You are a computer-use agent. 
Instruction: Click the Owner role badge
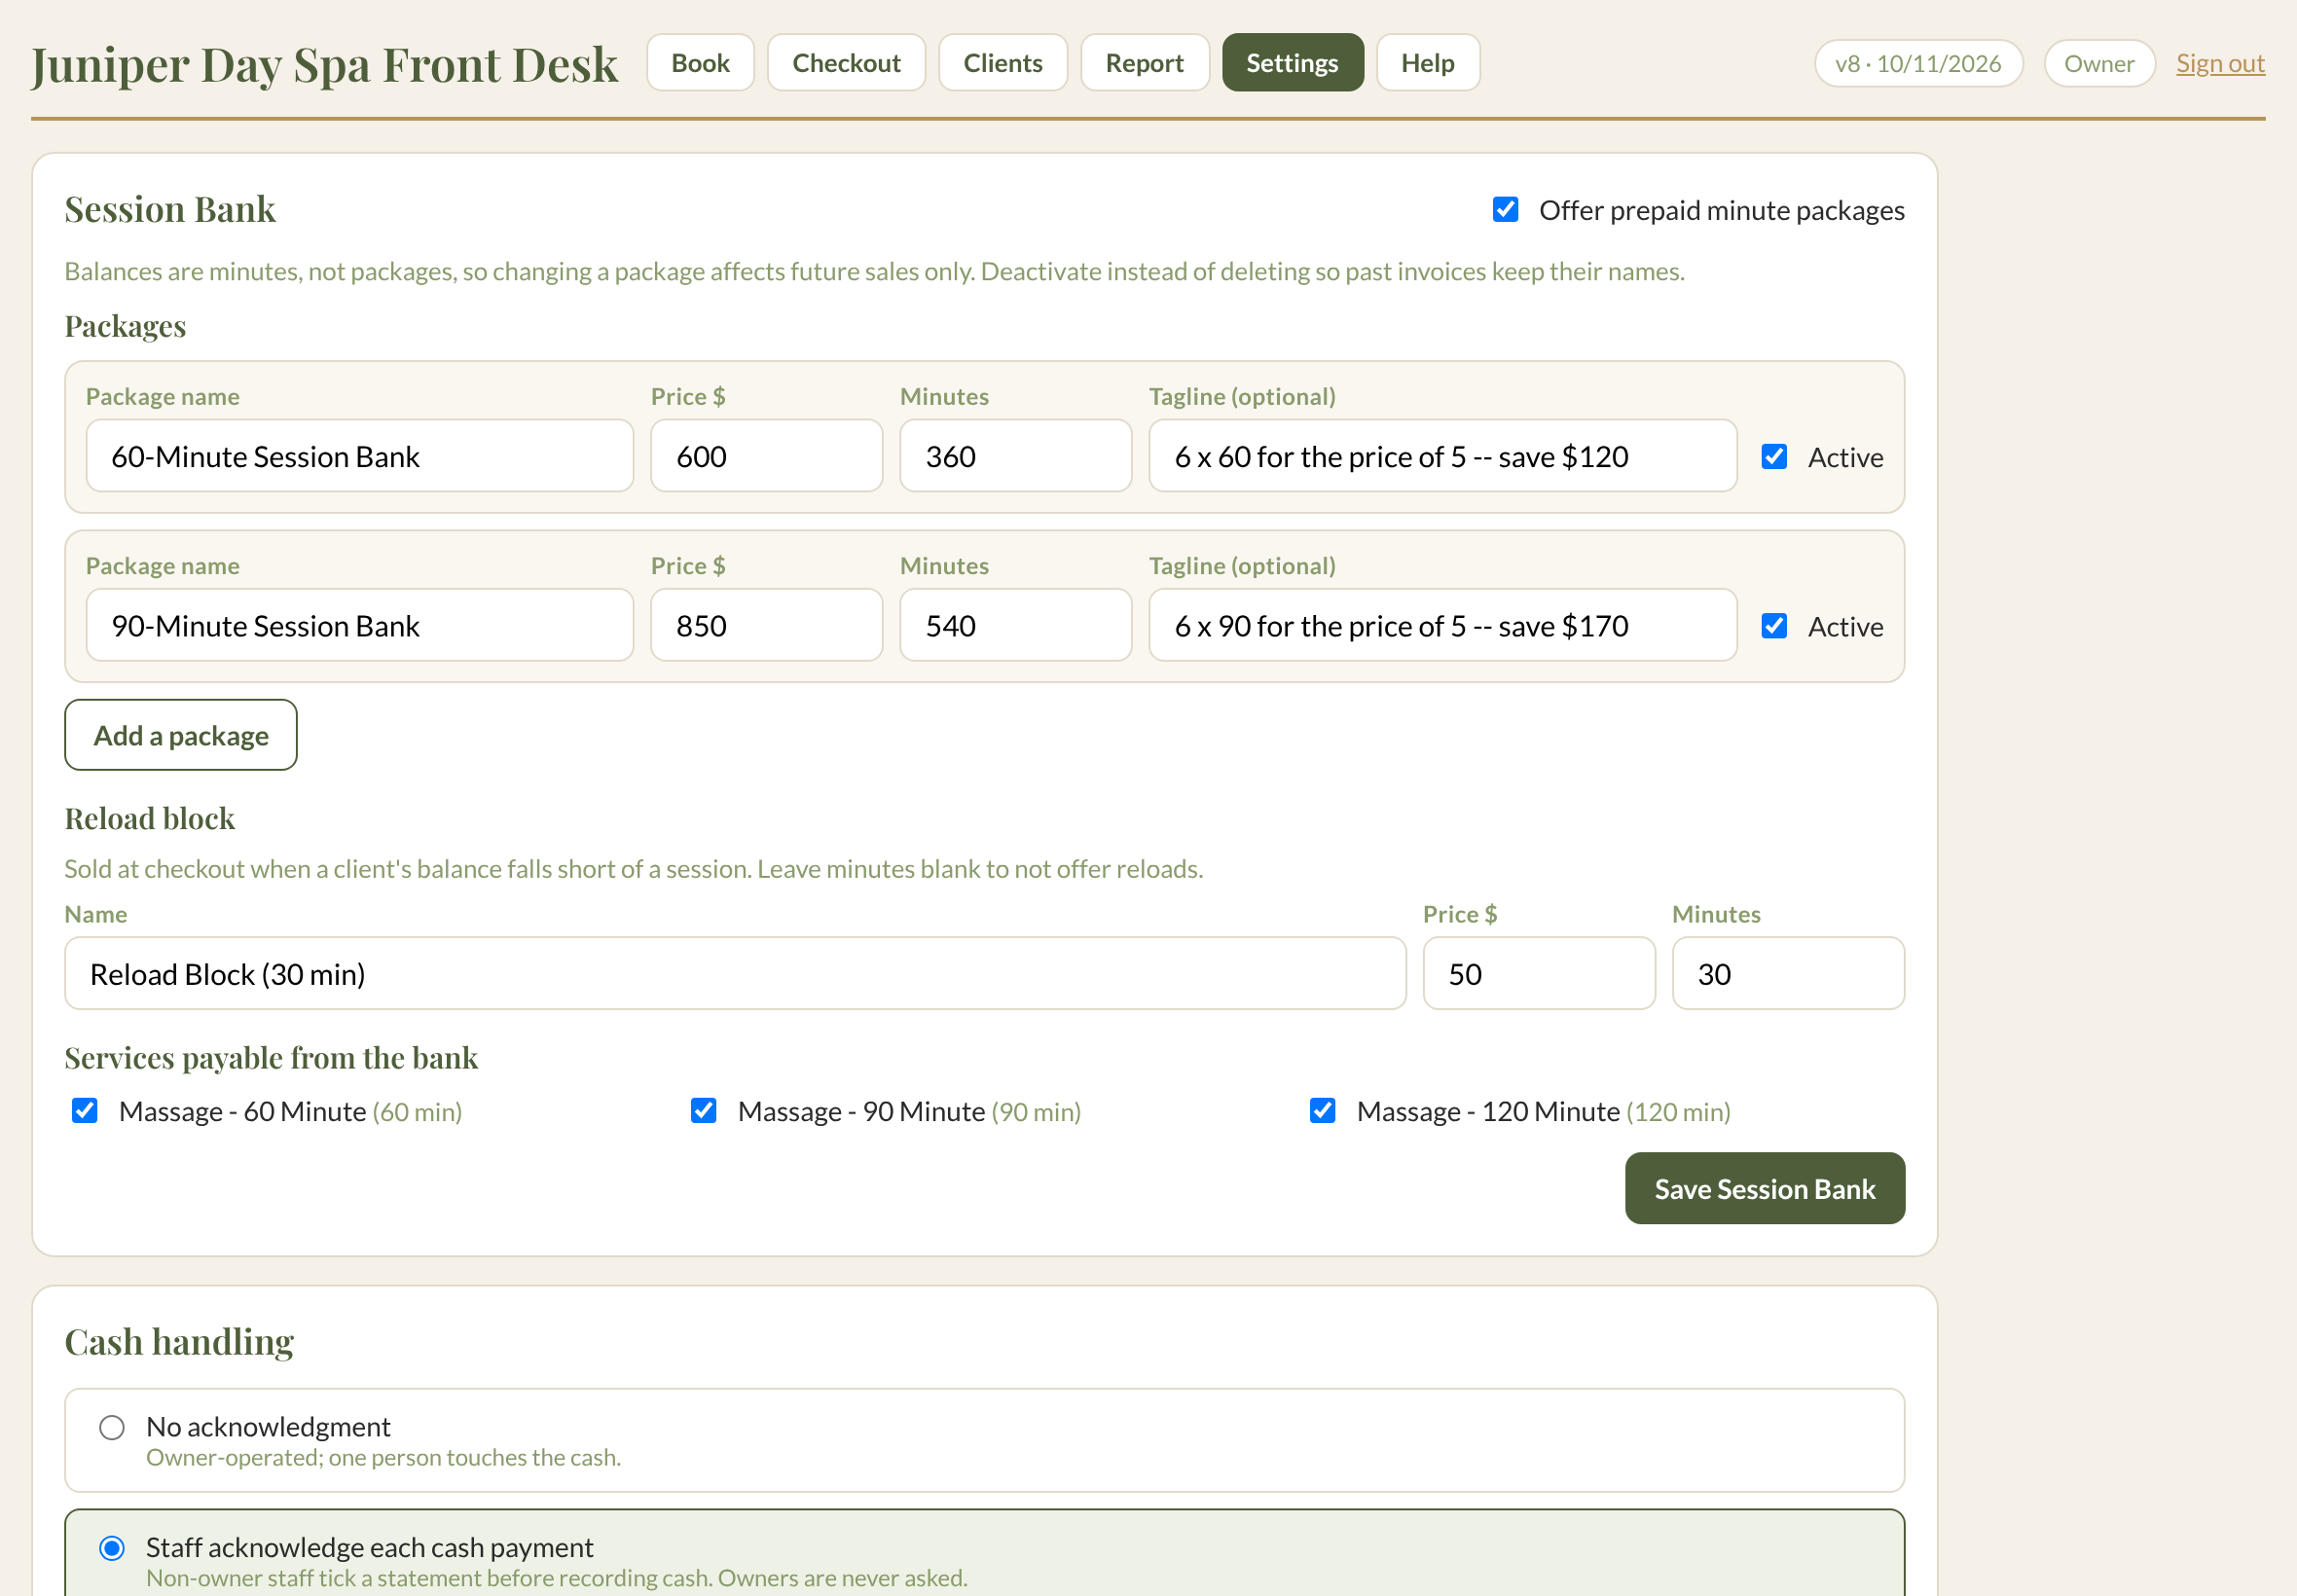coord(2099,63)
